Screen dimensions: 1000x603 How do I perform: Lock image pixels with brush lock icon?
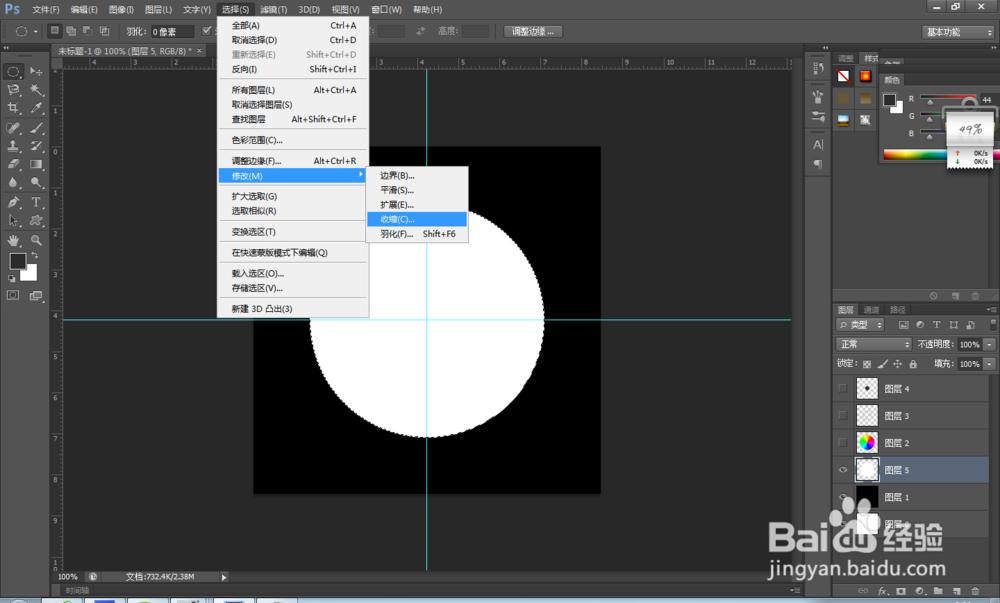883,364
